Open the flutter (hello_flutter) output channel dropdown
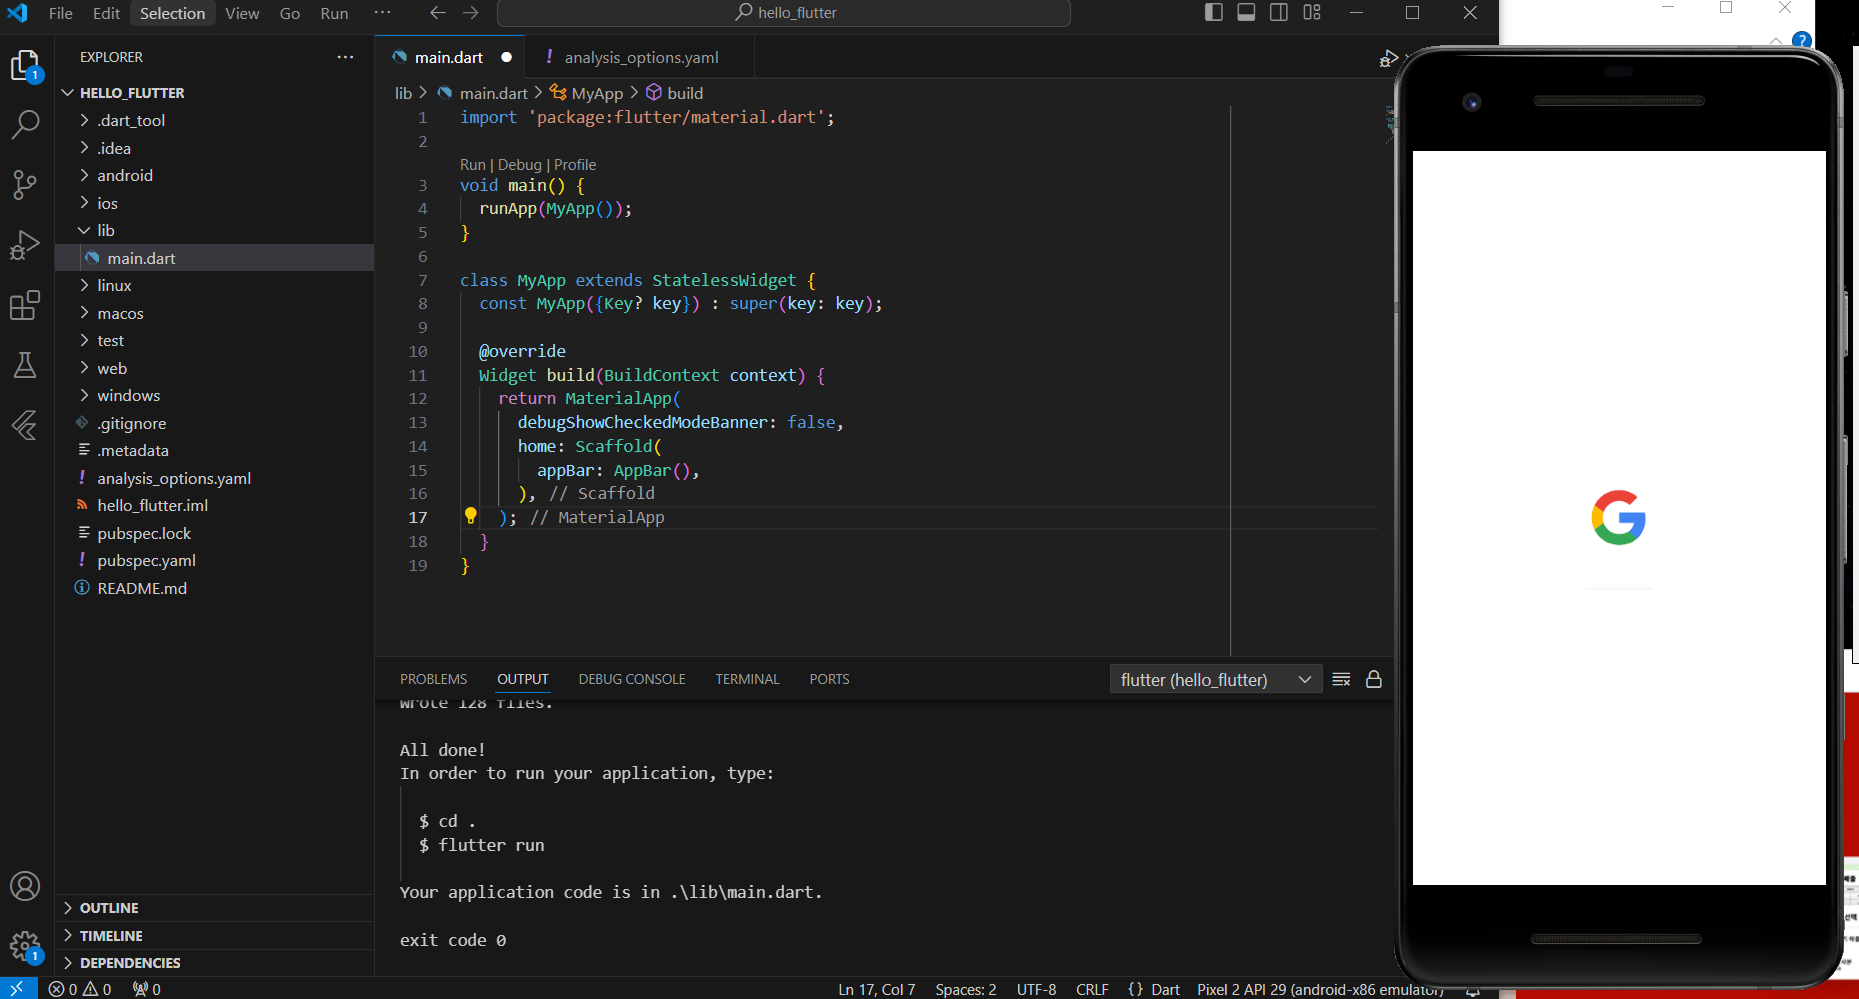This screenshot has height=999, width=1859. [x=1215, y=680]
